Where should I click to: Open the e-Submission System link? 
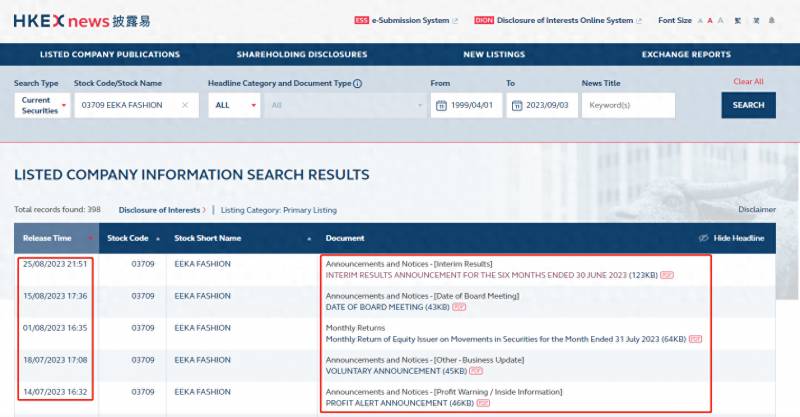[x=406, y=20]
